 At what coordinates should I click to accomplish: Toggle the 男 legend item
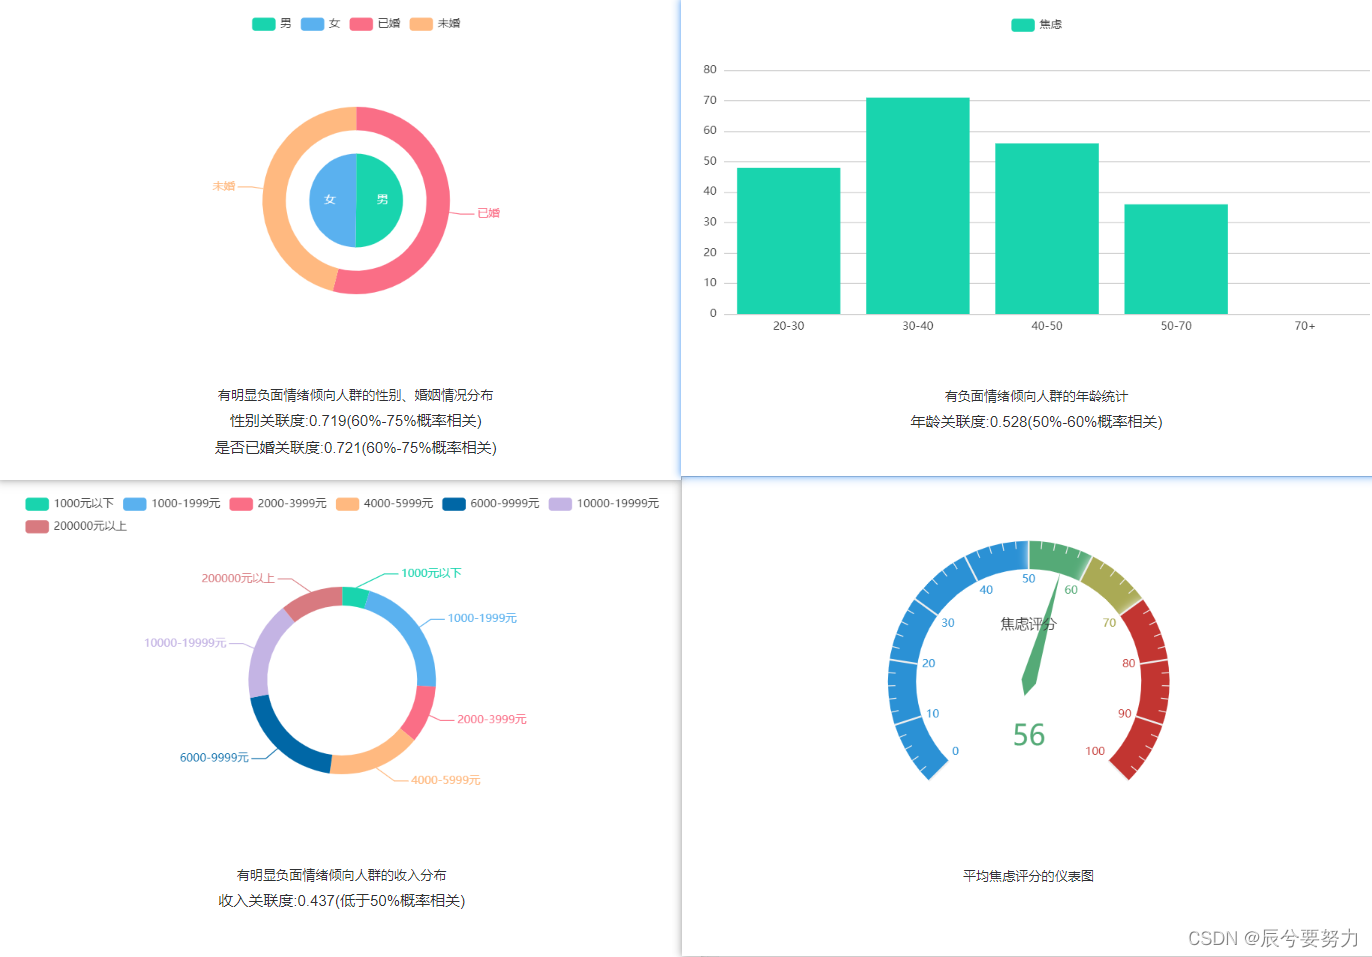pyautogui.click(x=272, y=23)
